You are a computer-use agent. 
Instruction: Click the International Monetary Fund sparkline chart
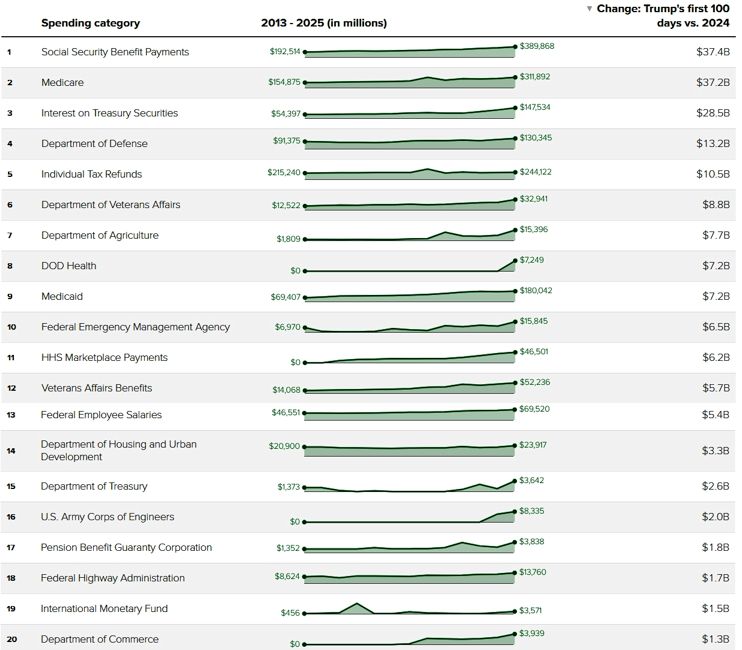409,609
